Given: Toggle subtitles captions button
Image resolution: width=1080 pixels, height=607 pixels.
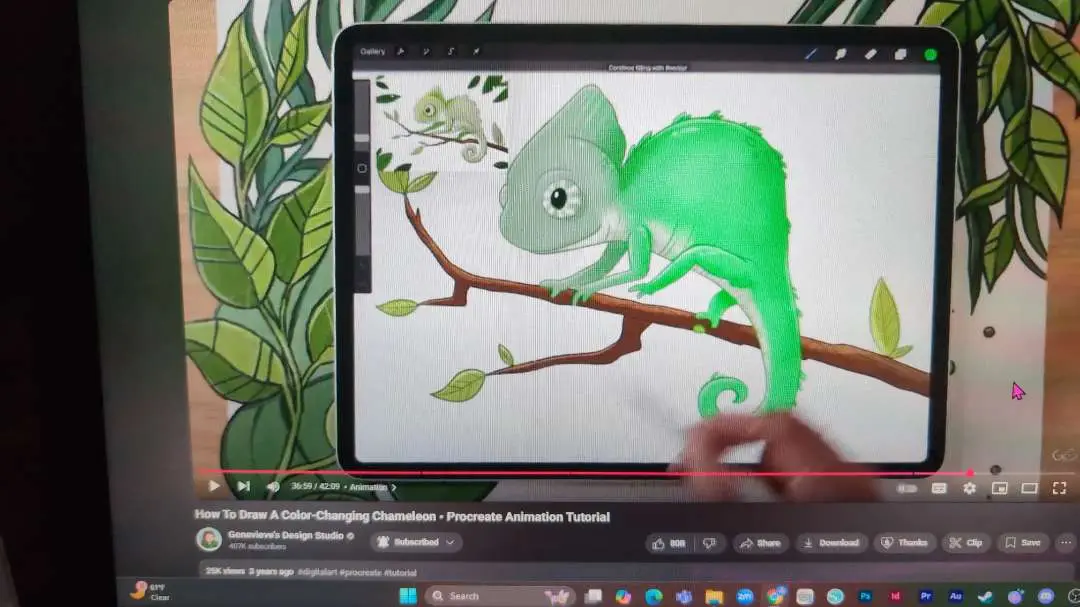Looking at the screenshot, I should tap(939, 488).
